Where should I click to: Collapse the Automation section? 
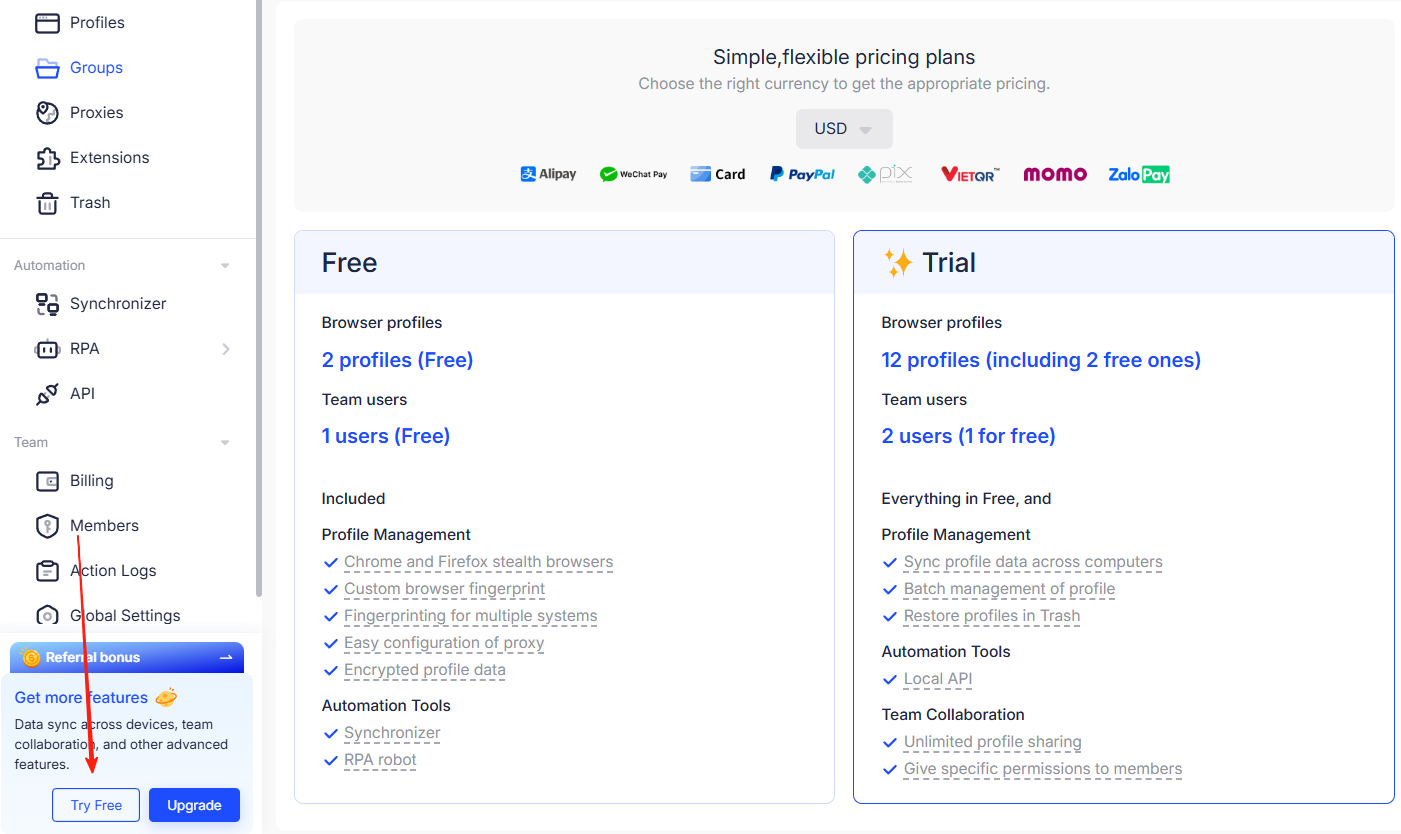pos(225,266)
